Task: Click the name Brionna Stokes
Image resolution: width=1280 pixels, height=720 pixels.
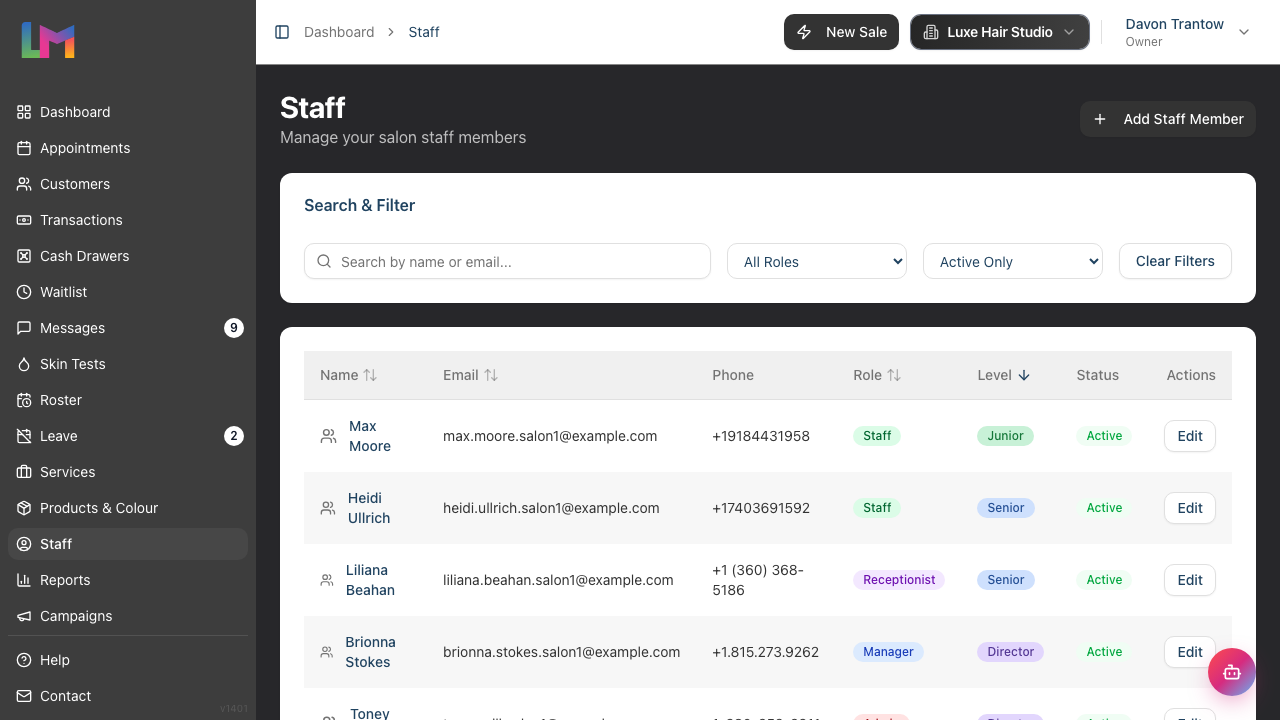Action: click(x=370, y=652)
